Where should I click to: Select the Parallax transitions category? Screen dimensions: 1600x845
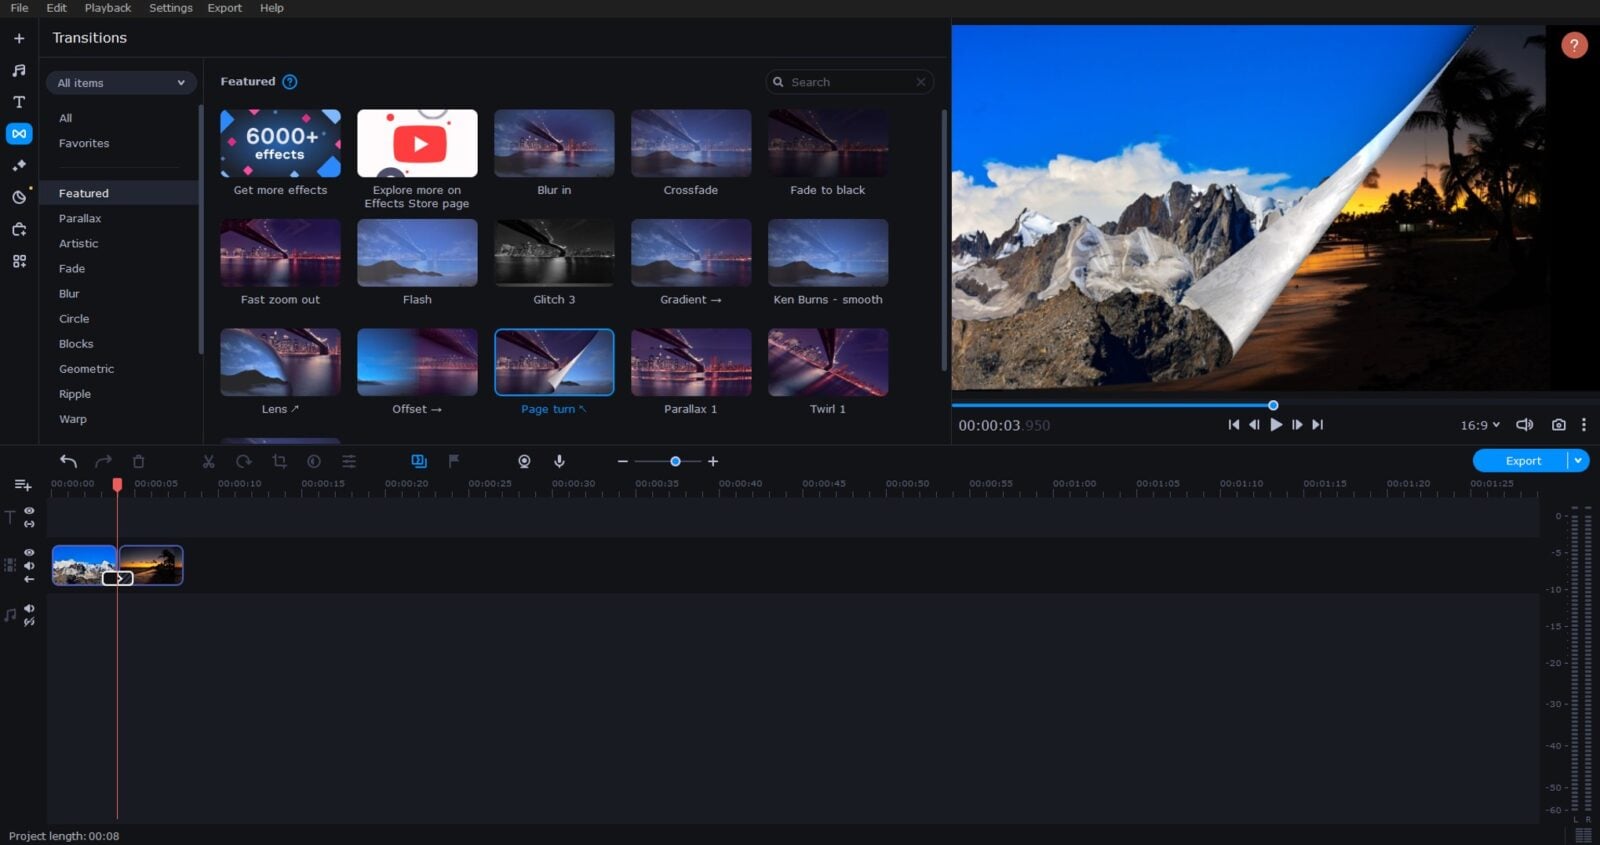(80, 218)
